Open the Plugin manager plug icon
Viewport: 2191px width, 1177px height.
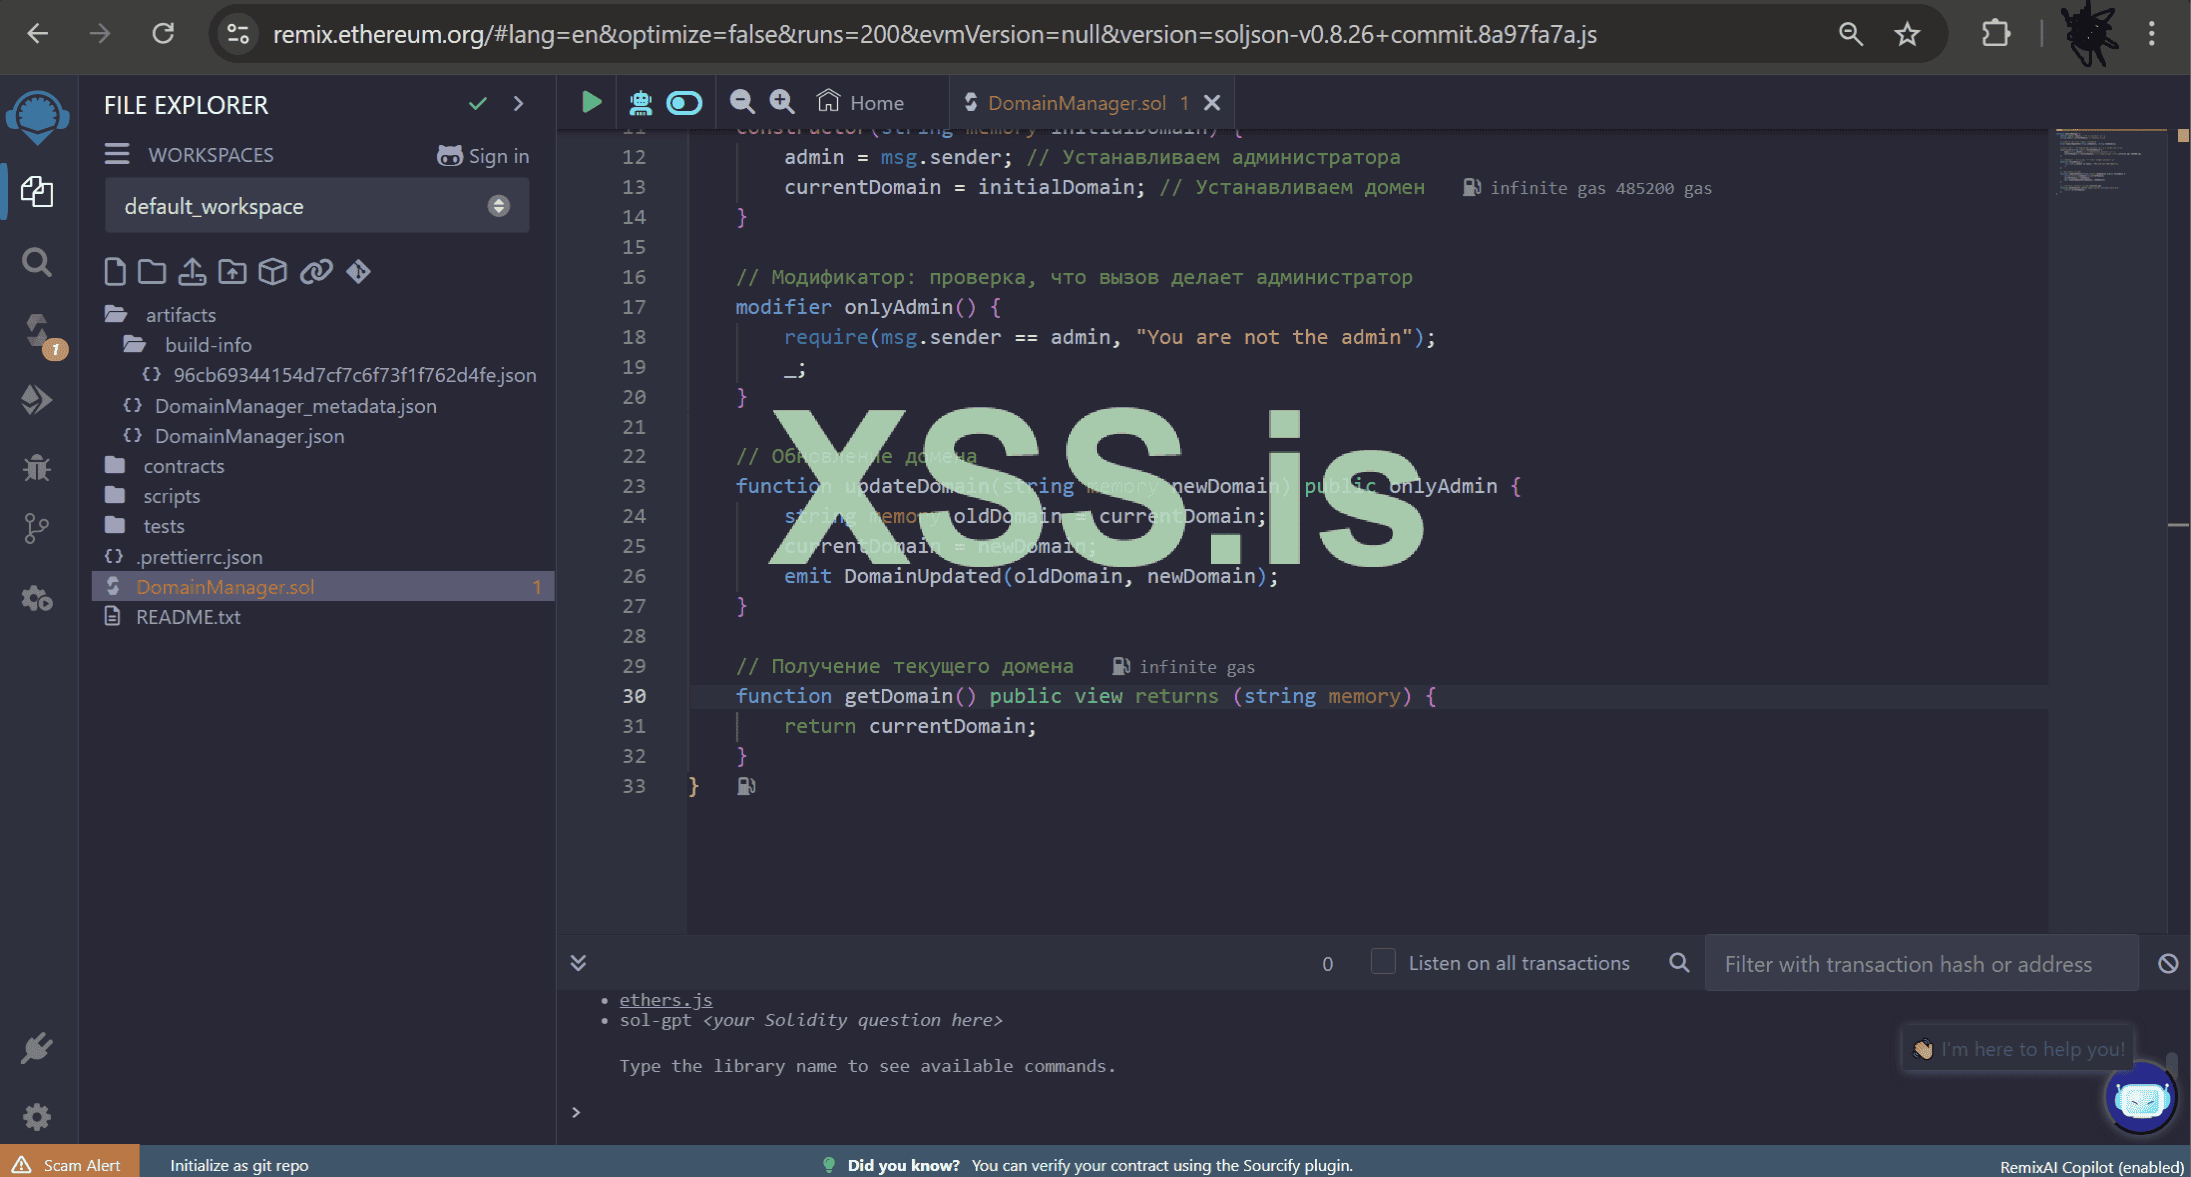click(x=37, y=1048)
